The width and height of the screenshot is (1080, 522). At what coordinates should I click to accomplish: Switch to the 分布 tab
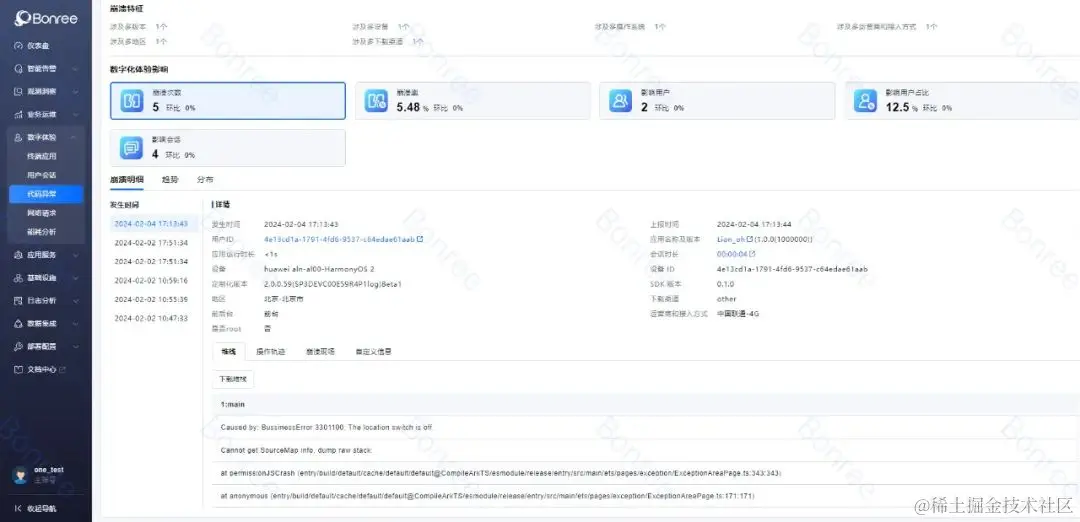(x=205, y=180)
